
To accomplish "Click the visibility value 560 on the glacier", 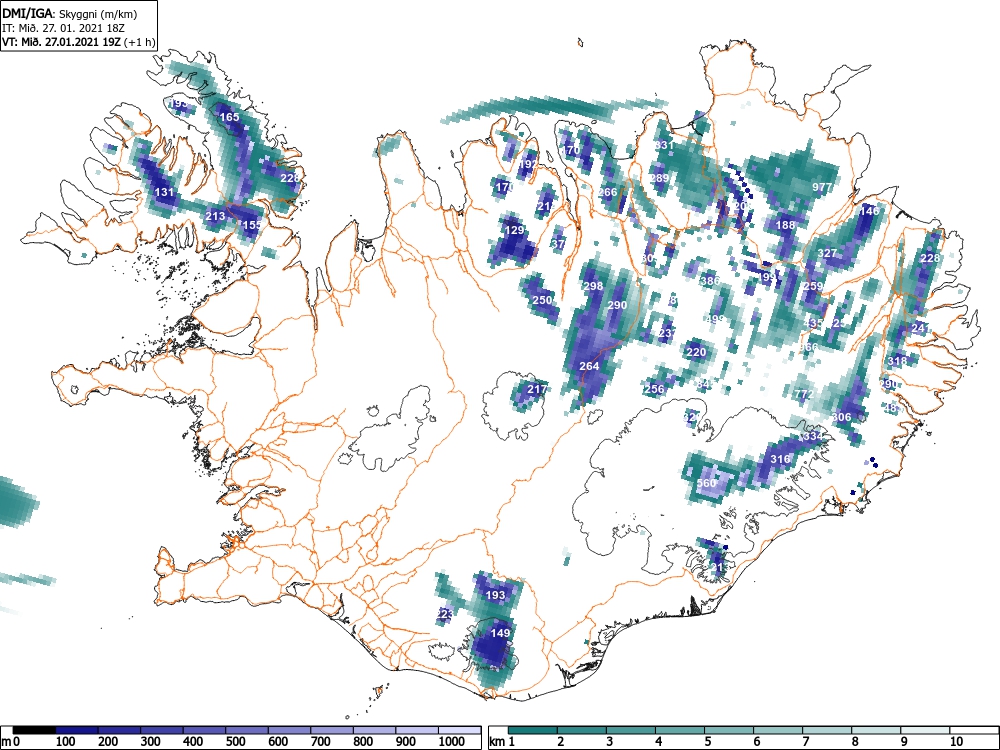I will coord(706,483).
